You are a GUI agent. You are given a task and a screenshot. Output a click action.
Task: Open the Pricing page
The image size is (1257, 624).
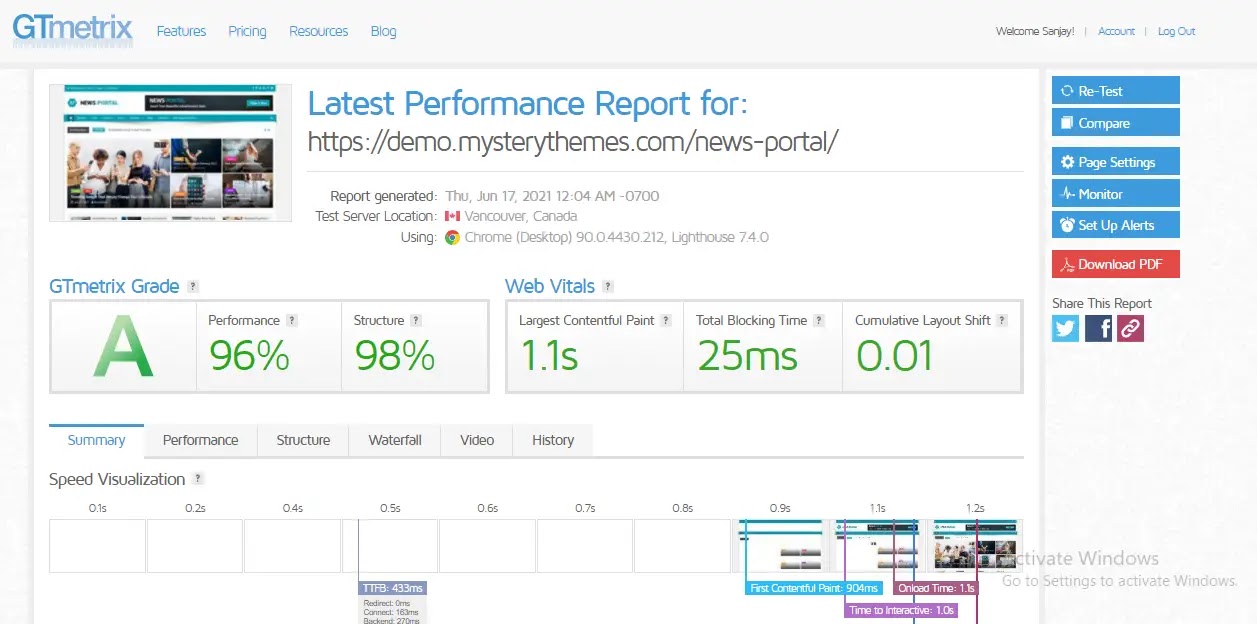click(247, 31)
